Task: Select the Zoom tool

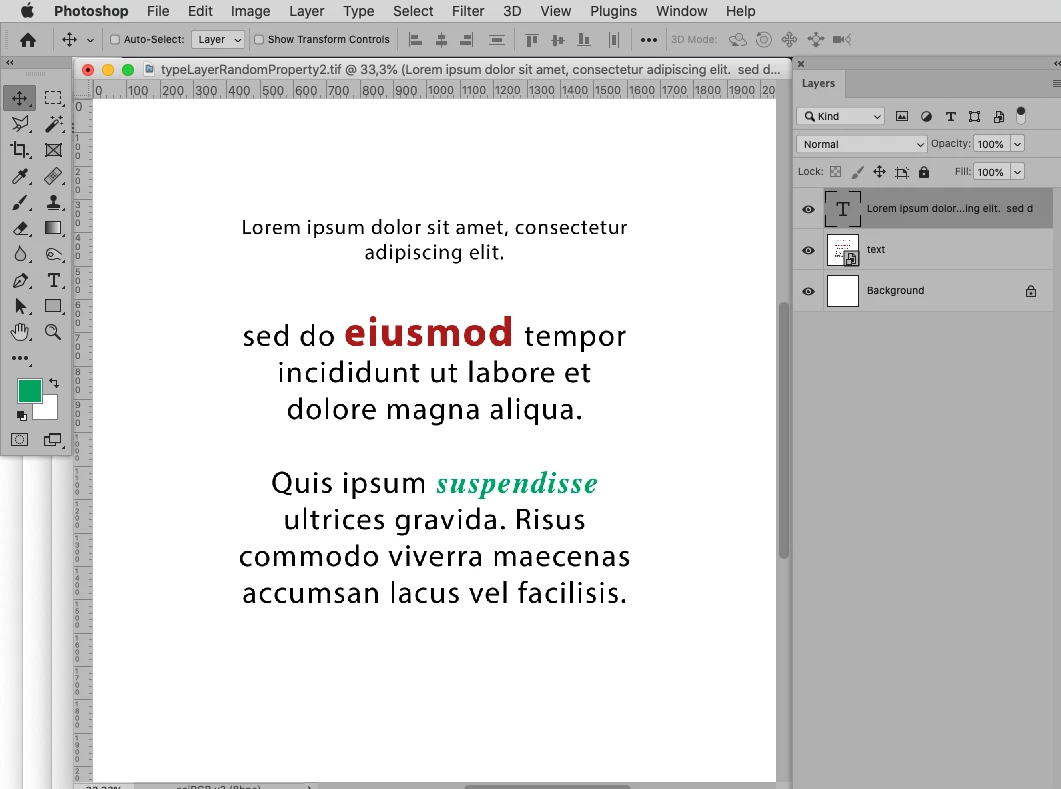Action: pyautogui.click(x=53, y=332)
